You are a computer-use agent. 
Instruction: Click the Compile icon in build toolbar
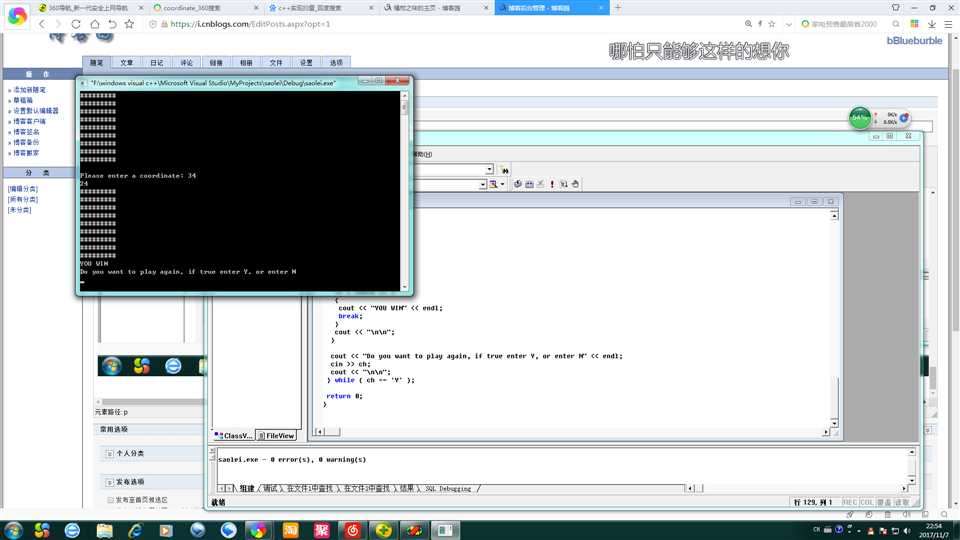point(518,184)
